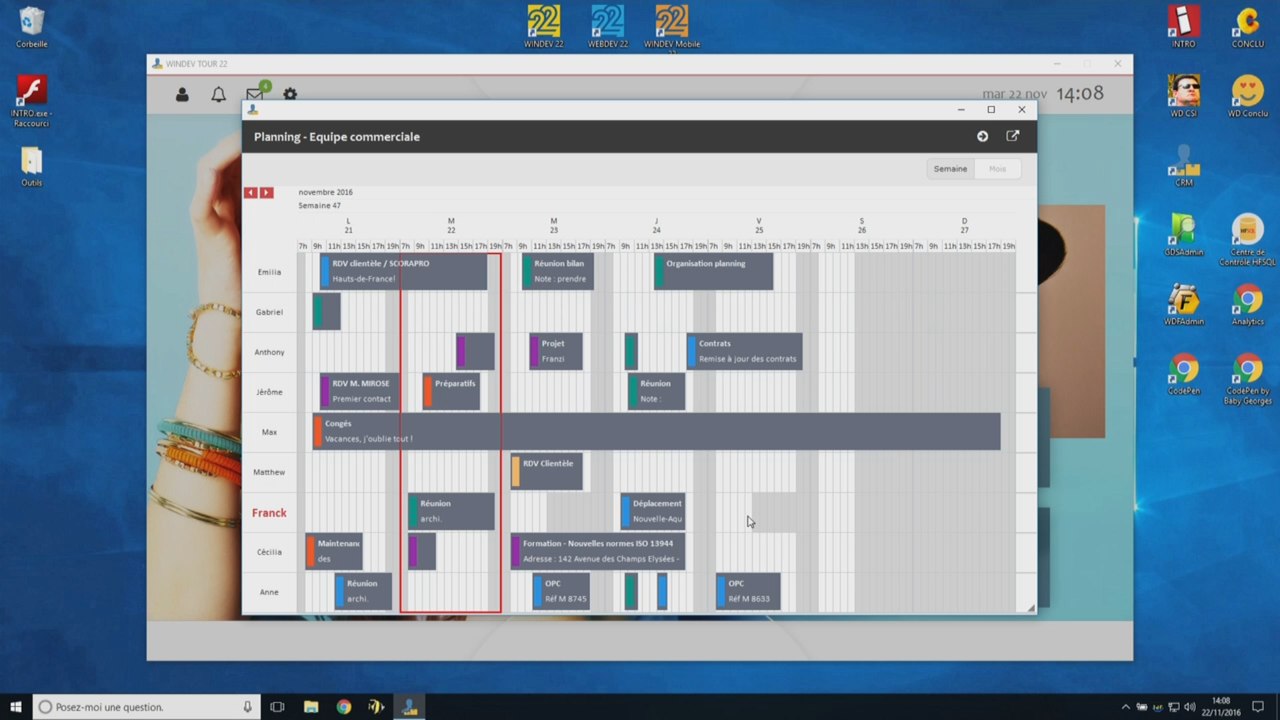Open WINDEV Mobile 22 desktop shortcut
1280x720 pixels.
[672, 27]
